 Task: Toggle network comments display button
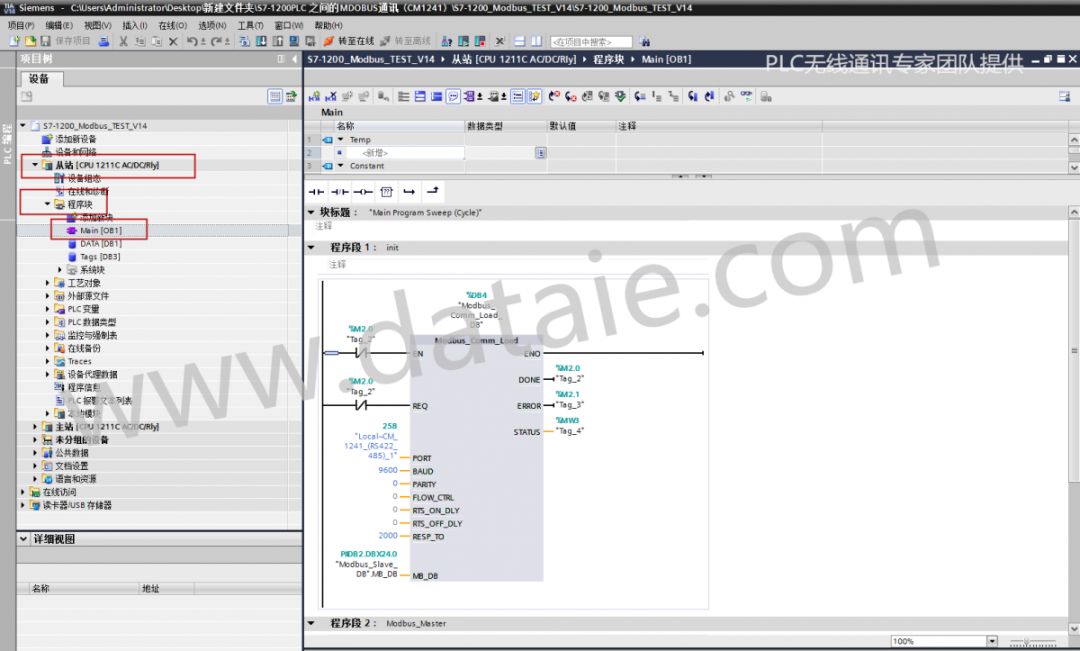click(518, 96)
